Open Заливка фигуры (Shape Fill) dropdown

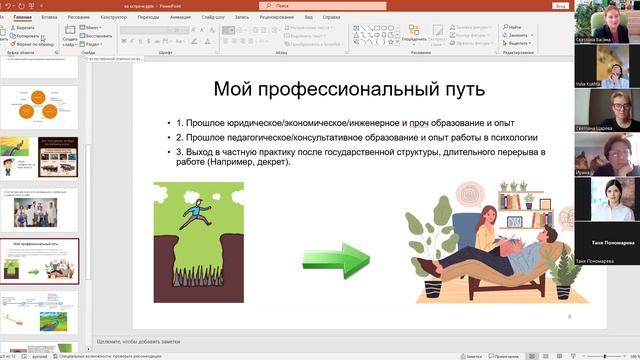tap(471, 27)
